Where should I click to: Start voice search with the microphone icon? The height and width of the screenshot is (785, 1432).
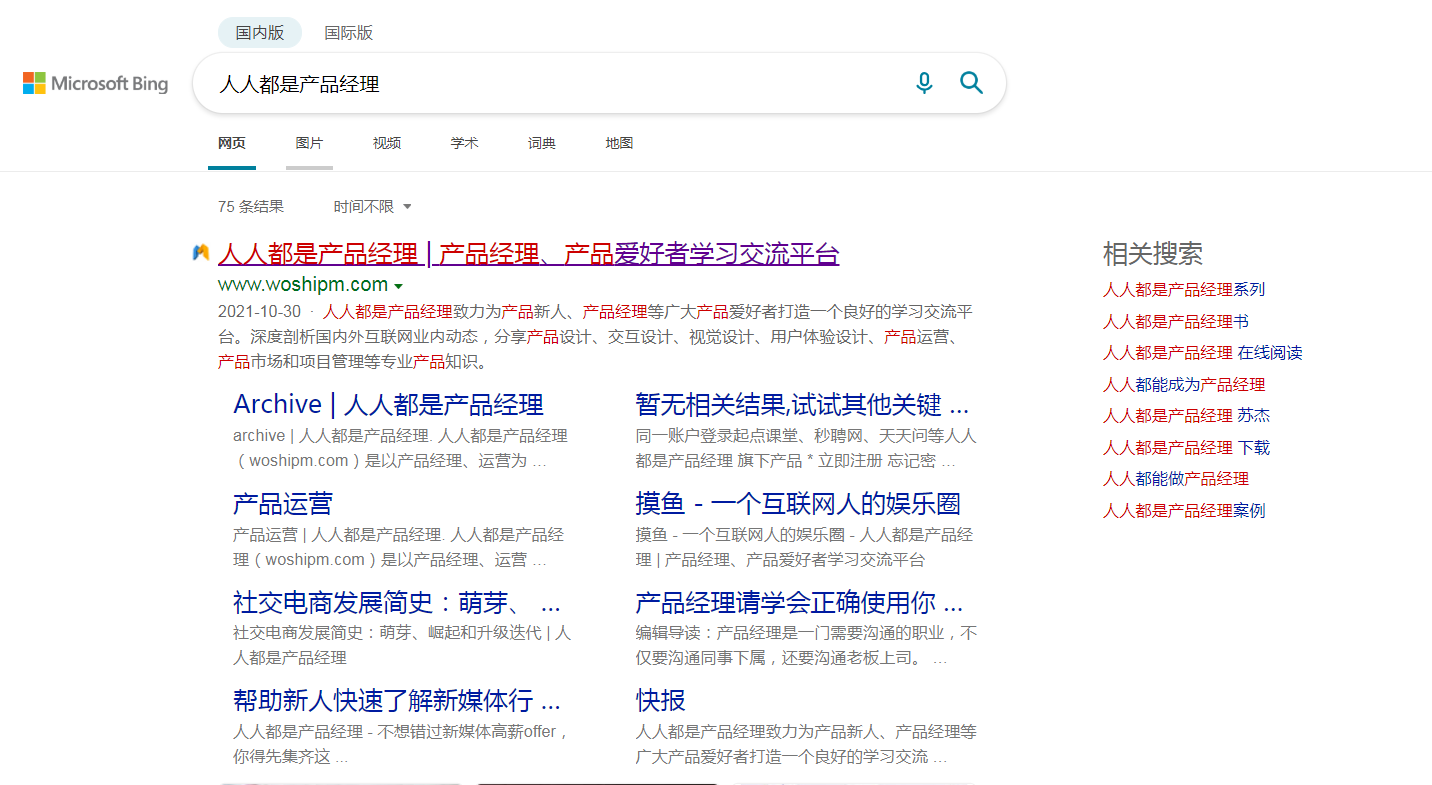[x=924, y=83]
